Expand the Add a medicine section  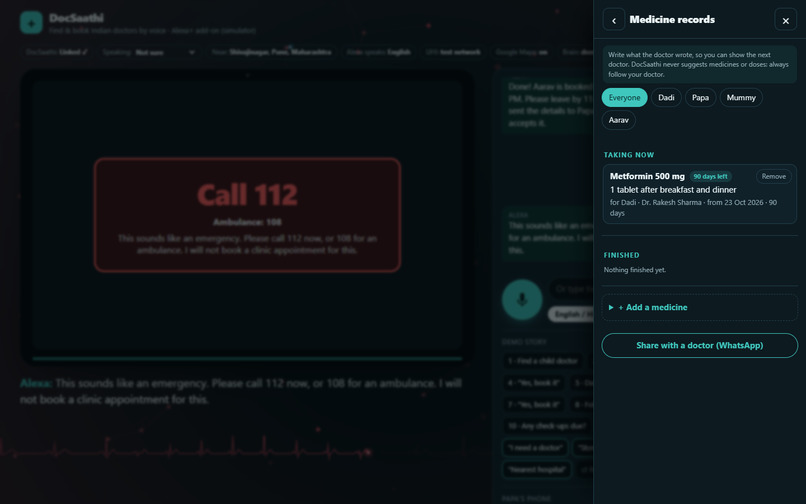[x=700, y=308]
